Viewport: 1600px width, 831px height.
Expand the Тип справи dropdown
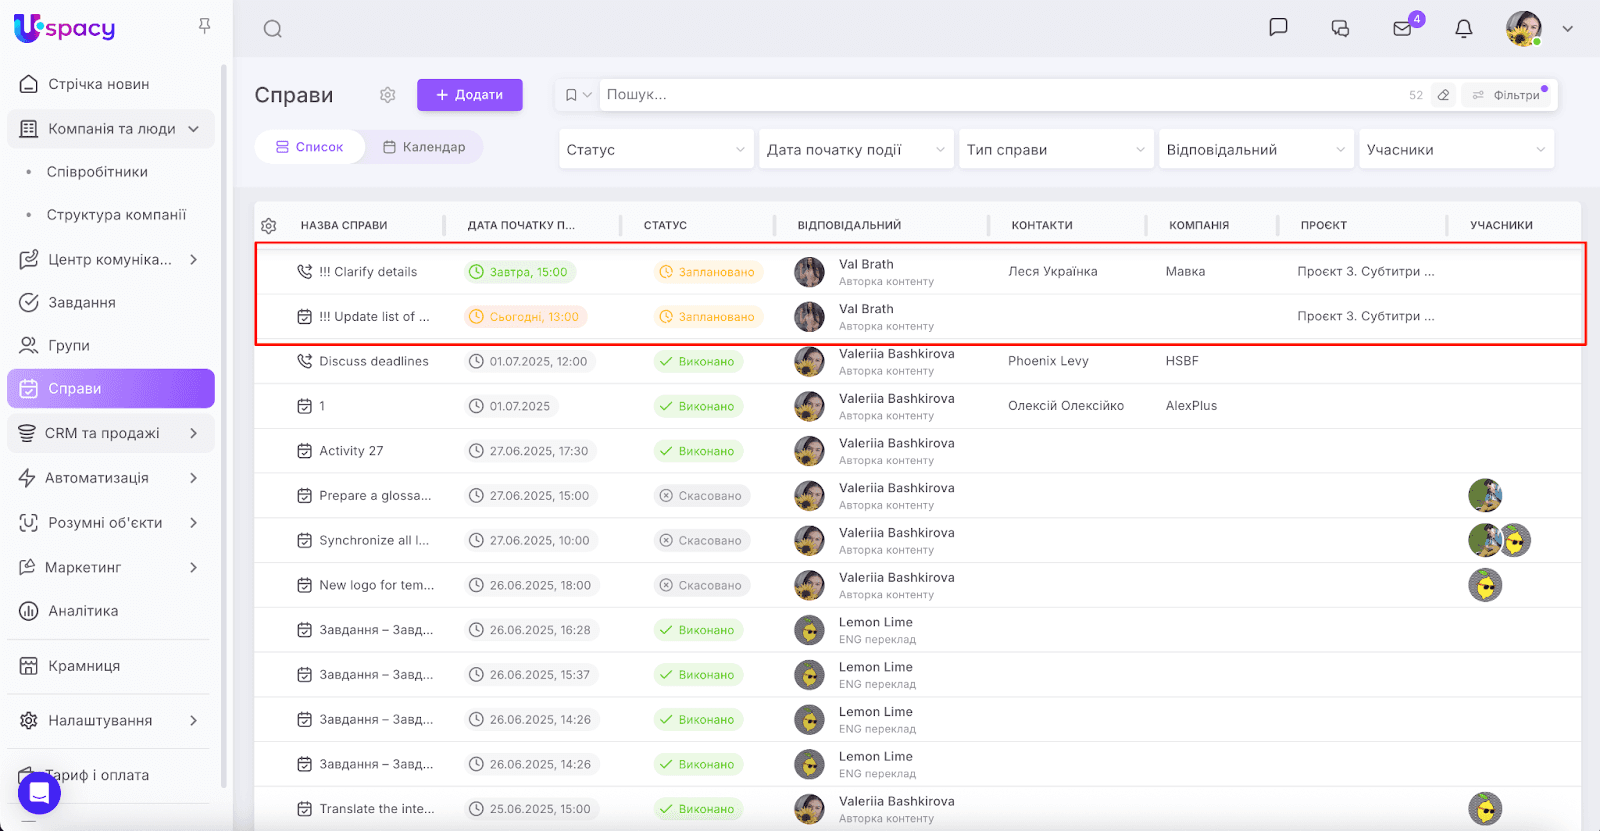click(x=1055, y=150)
